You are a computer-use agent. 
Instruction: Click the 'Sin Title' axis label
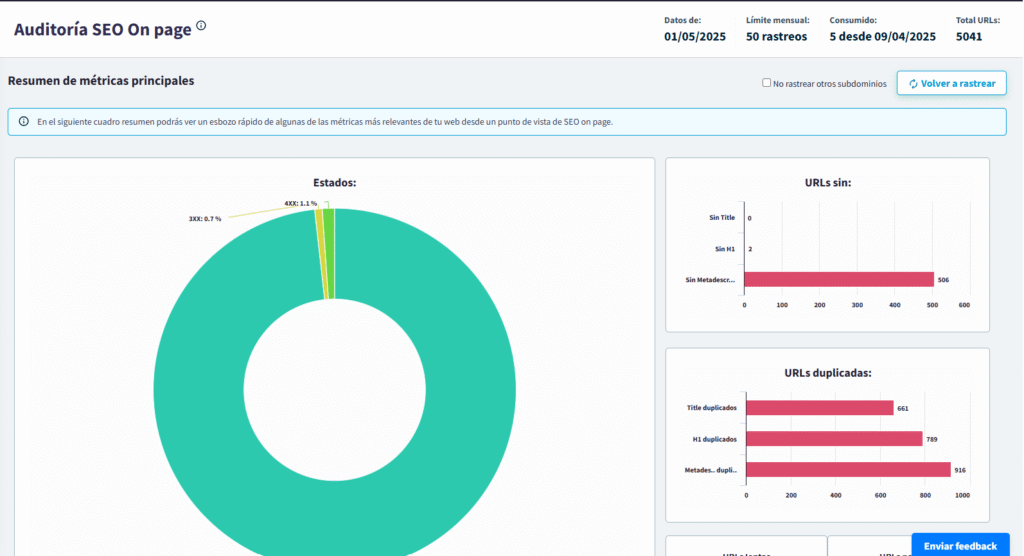pos(721,217)
